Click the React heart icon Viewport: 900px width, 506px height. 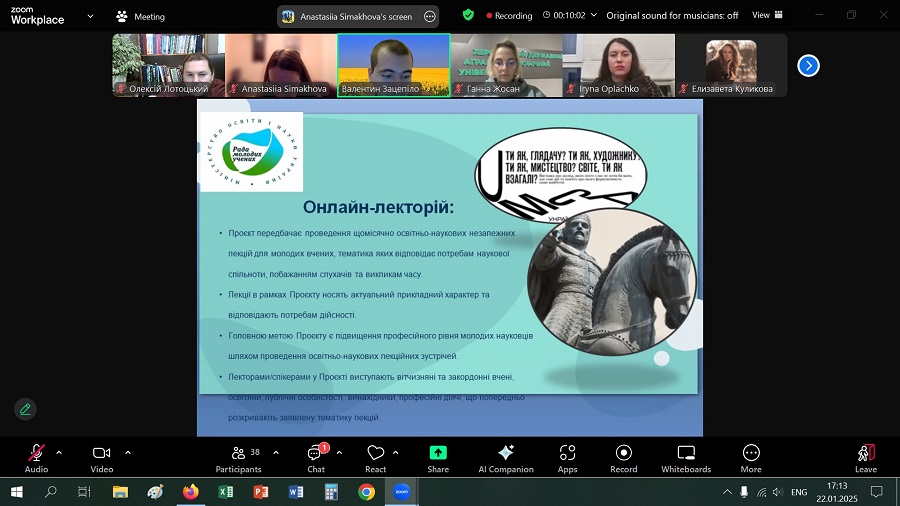[375, 458]
